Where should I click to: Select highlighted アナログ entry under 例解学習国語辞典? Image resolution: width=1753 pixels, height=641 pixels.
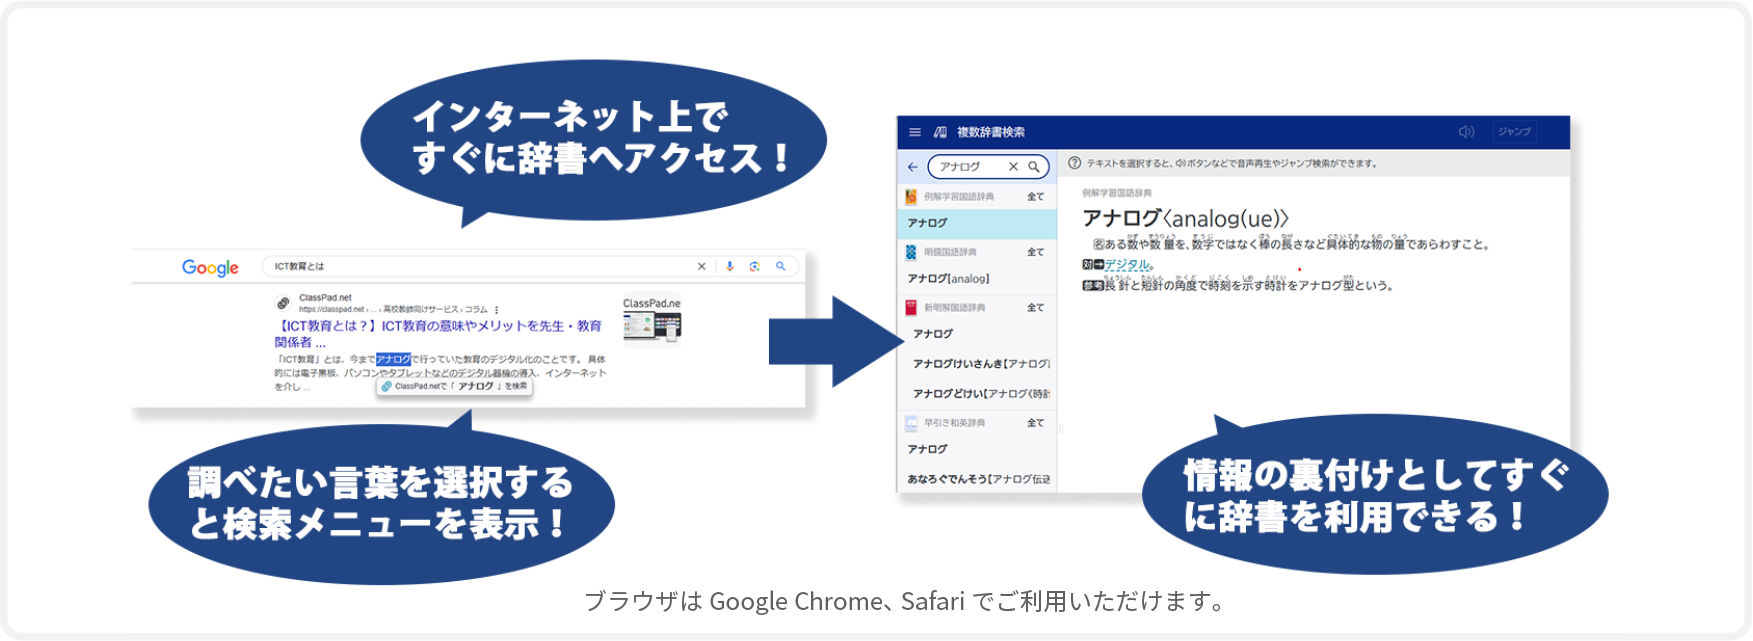[x=977, y=223]
